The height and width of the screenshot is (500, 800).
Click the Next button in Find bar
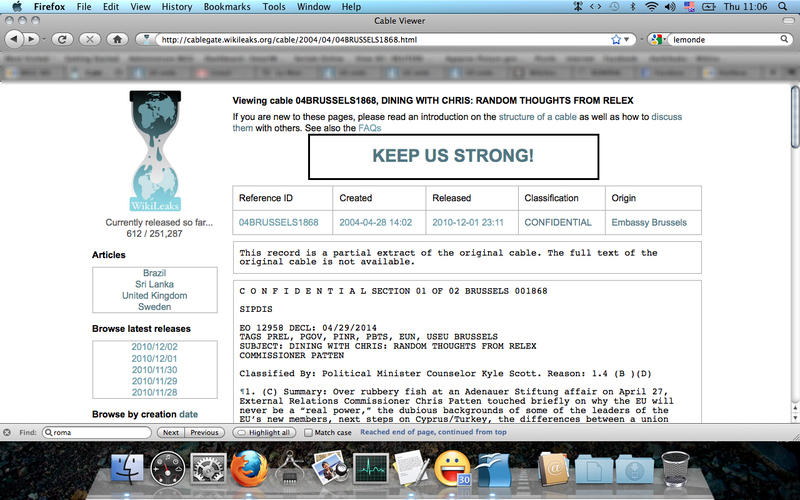(170, 432)
